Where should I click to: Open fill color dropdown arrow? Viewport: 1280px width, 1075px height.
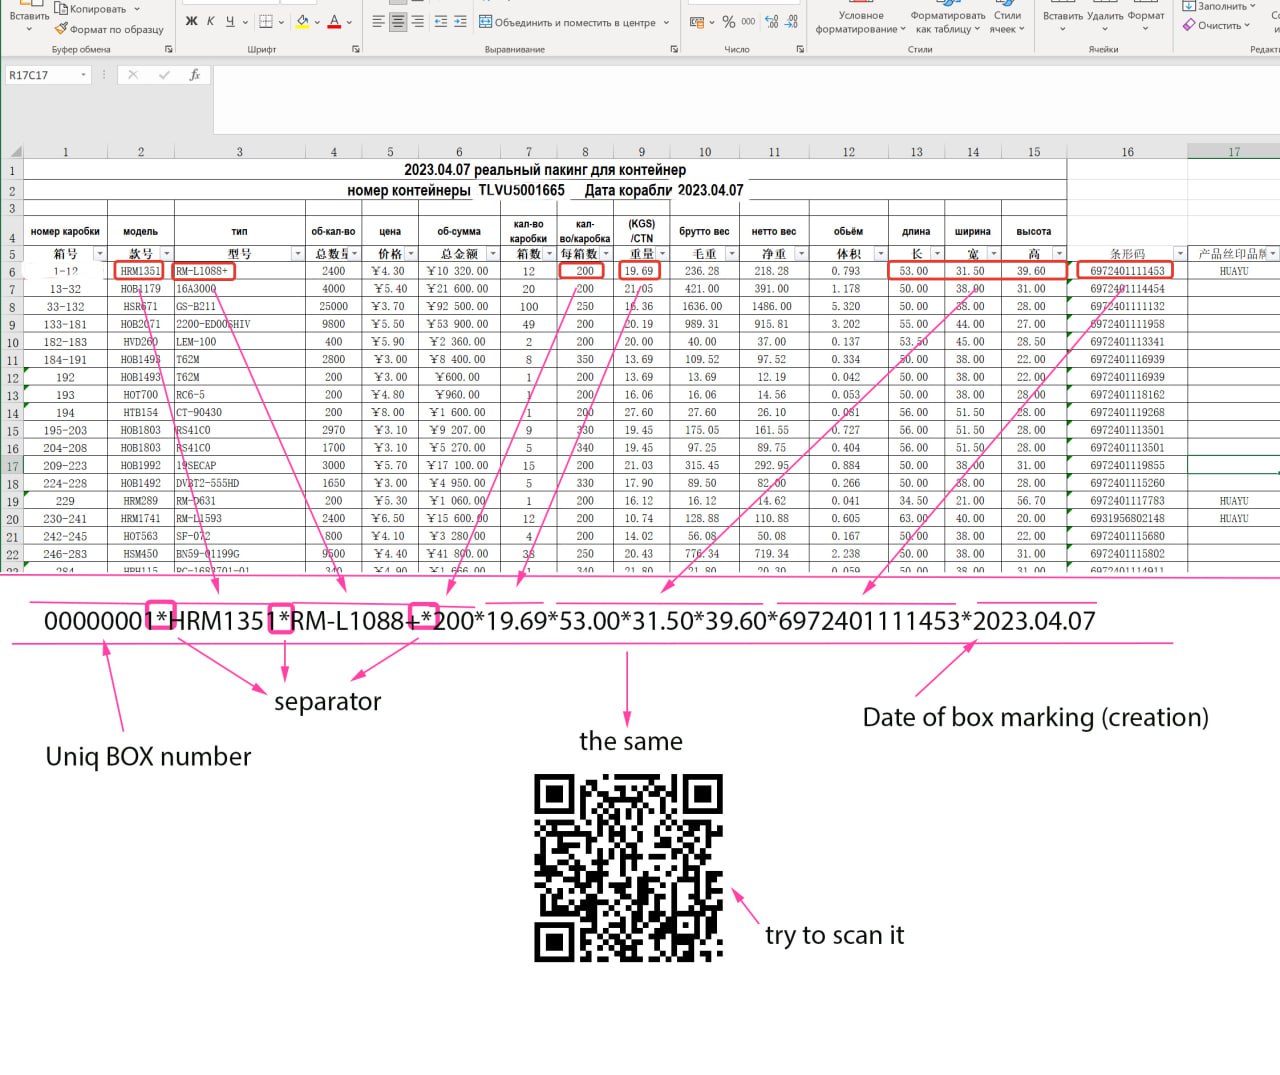[x=317, y=22]
